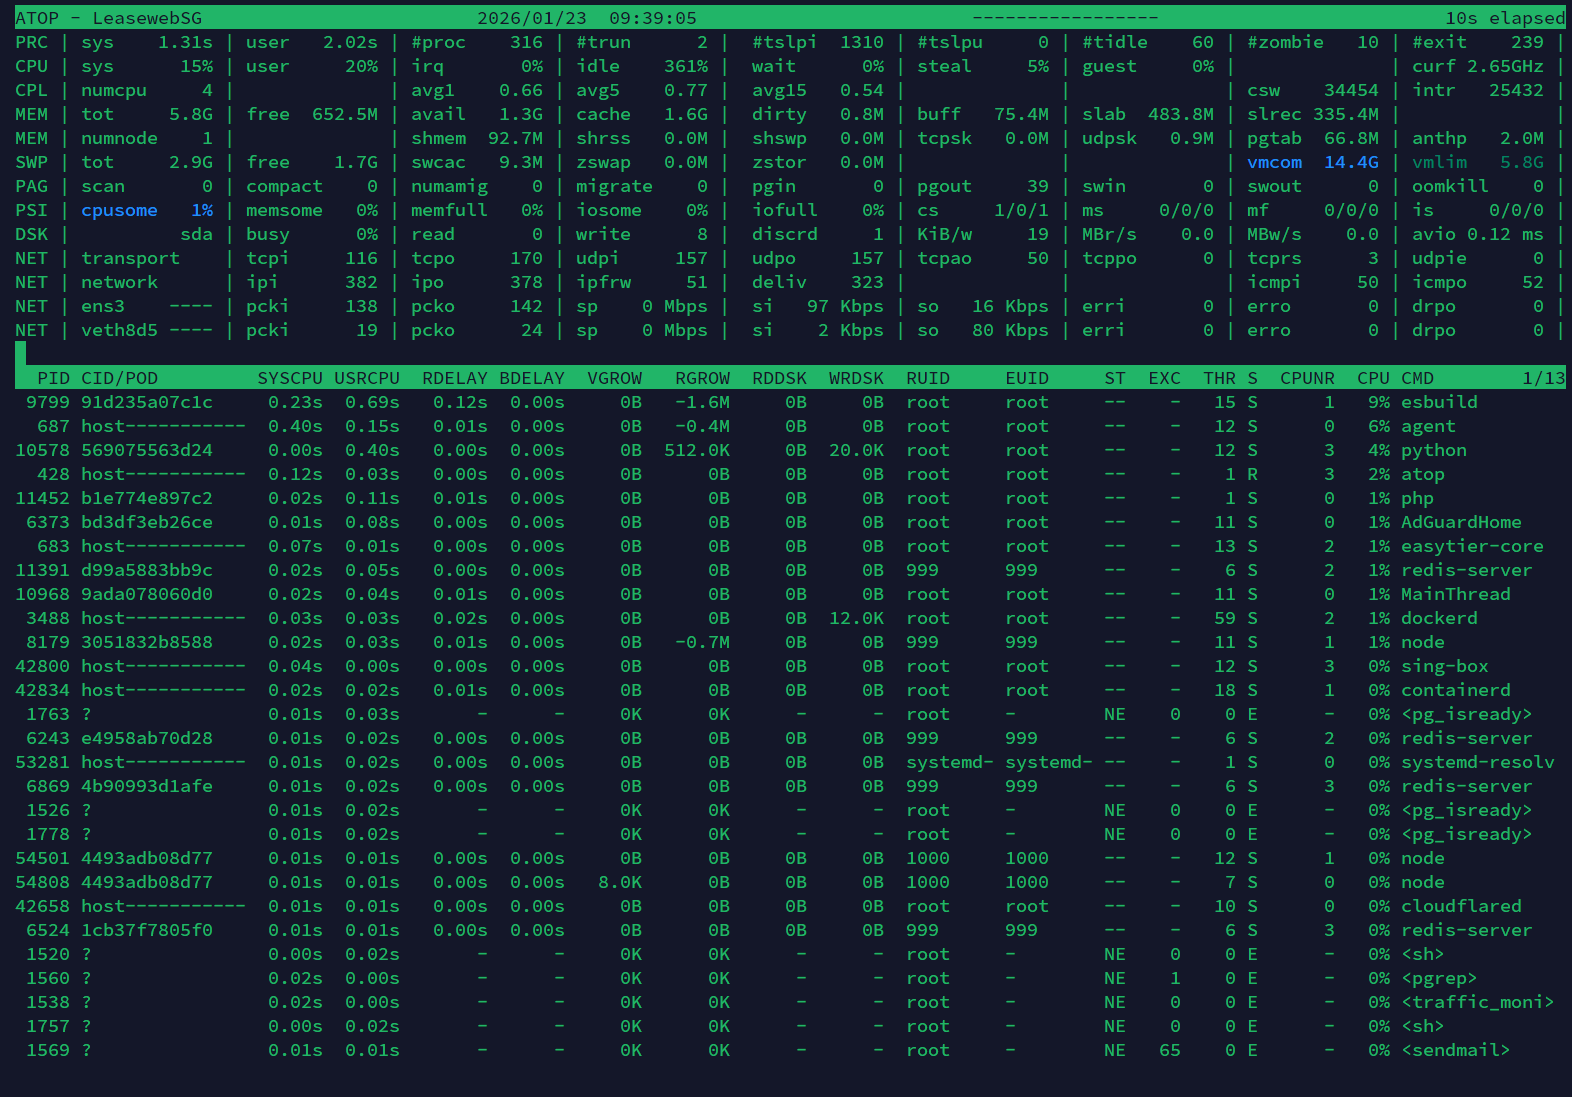This screenshot has height=1097, width=1572.
Task: Click the sing-box command name
Action: (1445, 666)
